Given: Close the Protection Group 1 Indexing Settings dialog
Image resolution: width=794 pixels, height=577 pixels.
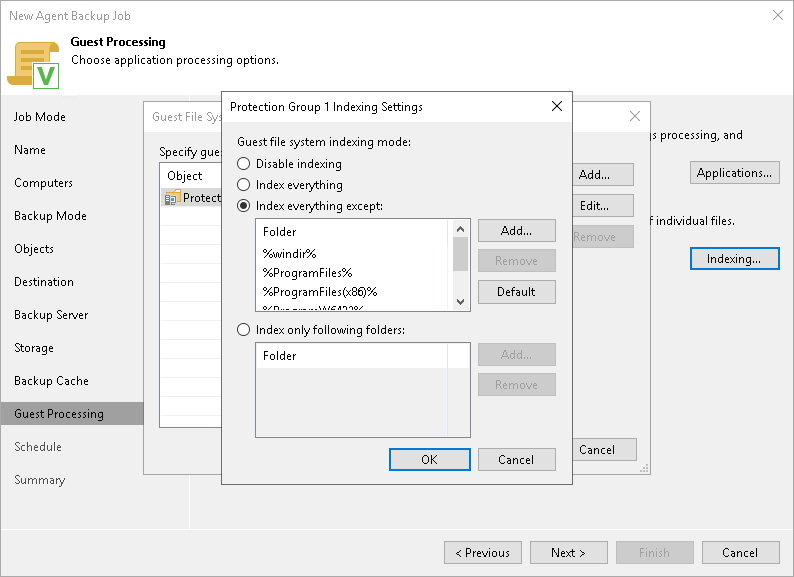Looking at the screenshot, I should [x=557, y=106].
